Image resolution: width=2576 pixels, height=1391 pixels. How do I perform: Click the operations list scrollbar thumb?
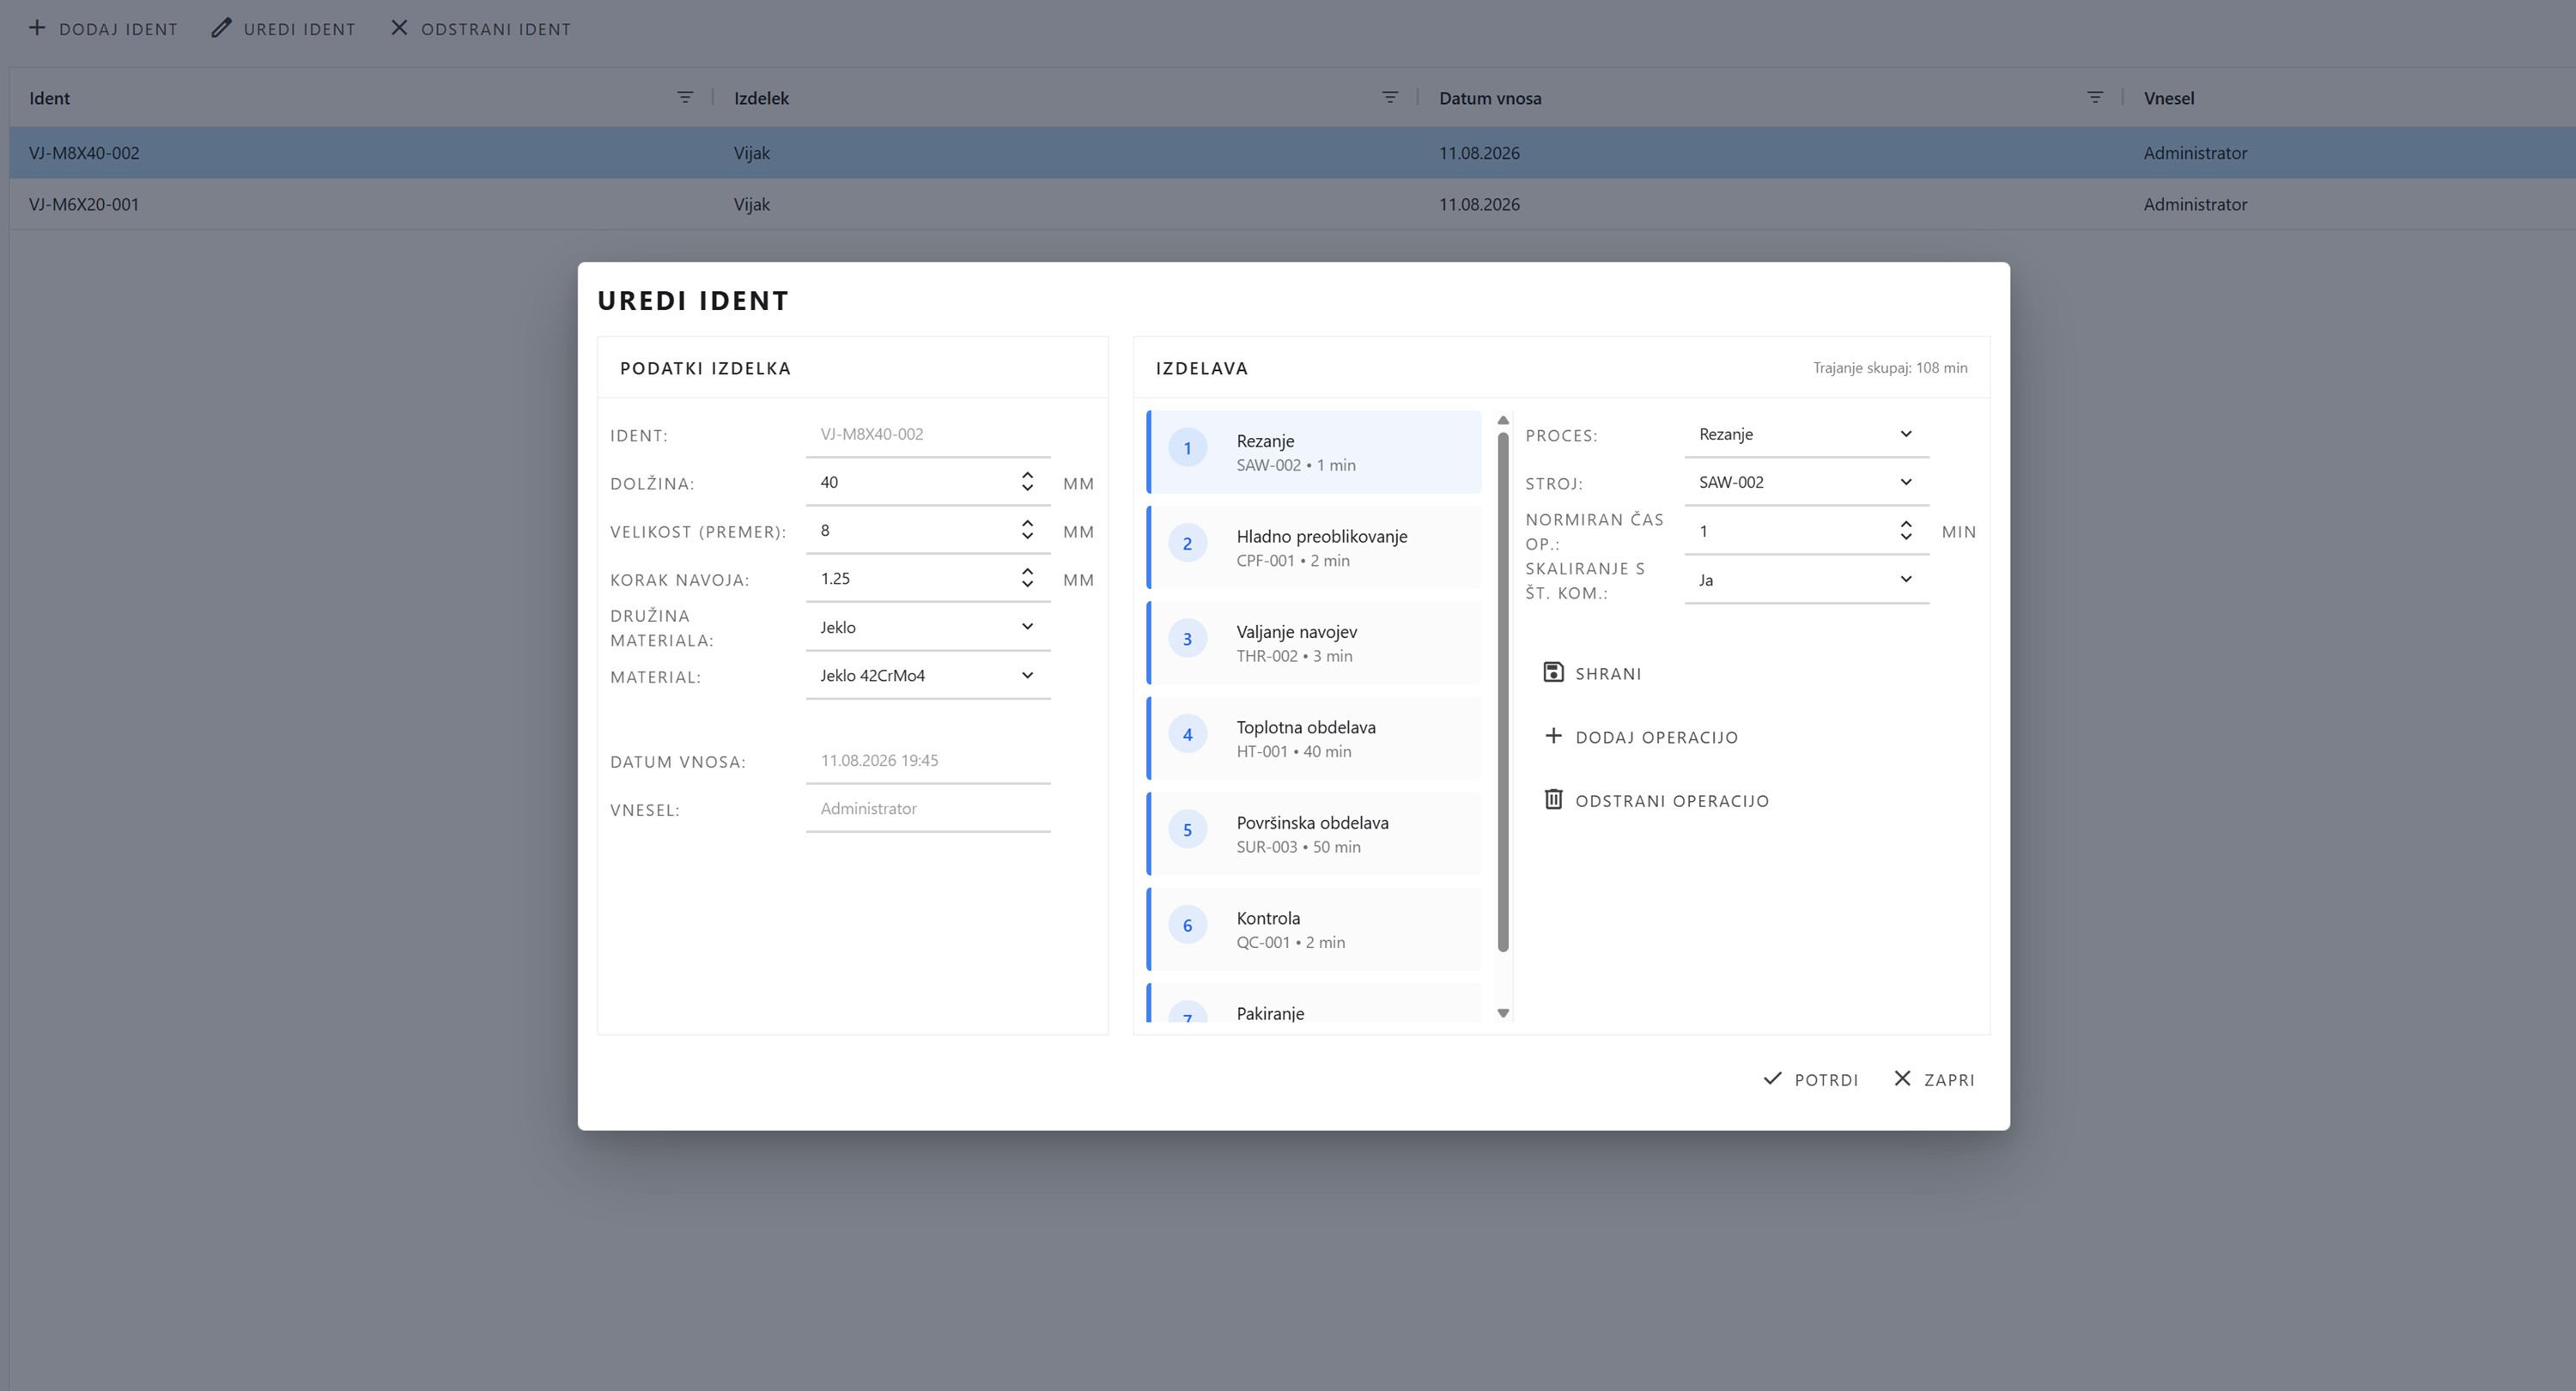(1503, 692)
